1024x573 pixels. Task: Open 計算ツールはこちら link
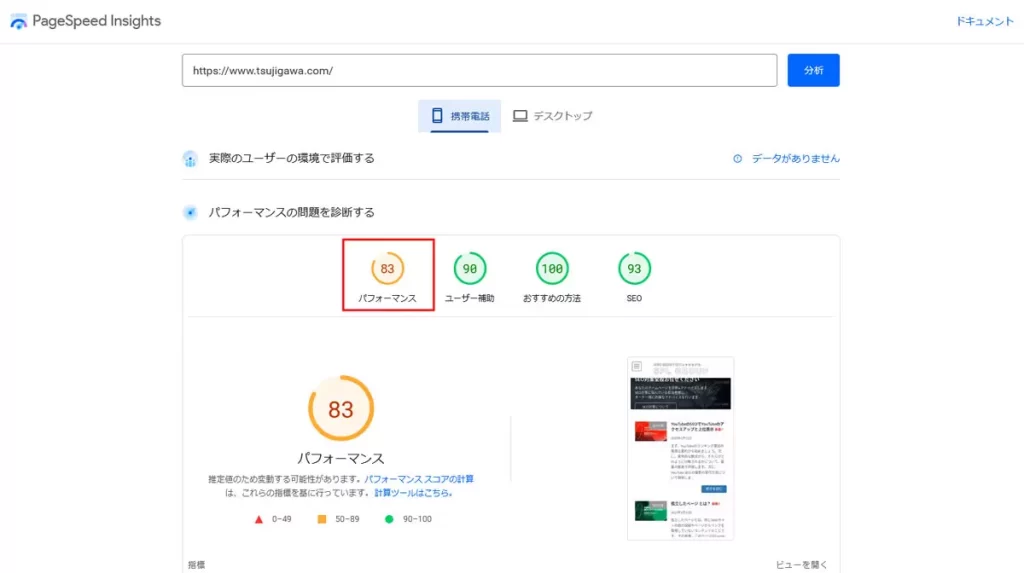click(x=413, y=493)
